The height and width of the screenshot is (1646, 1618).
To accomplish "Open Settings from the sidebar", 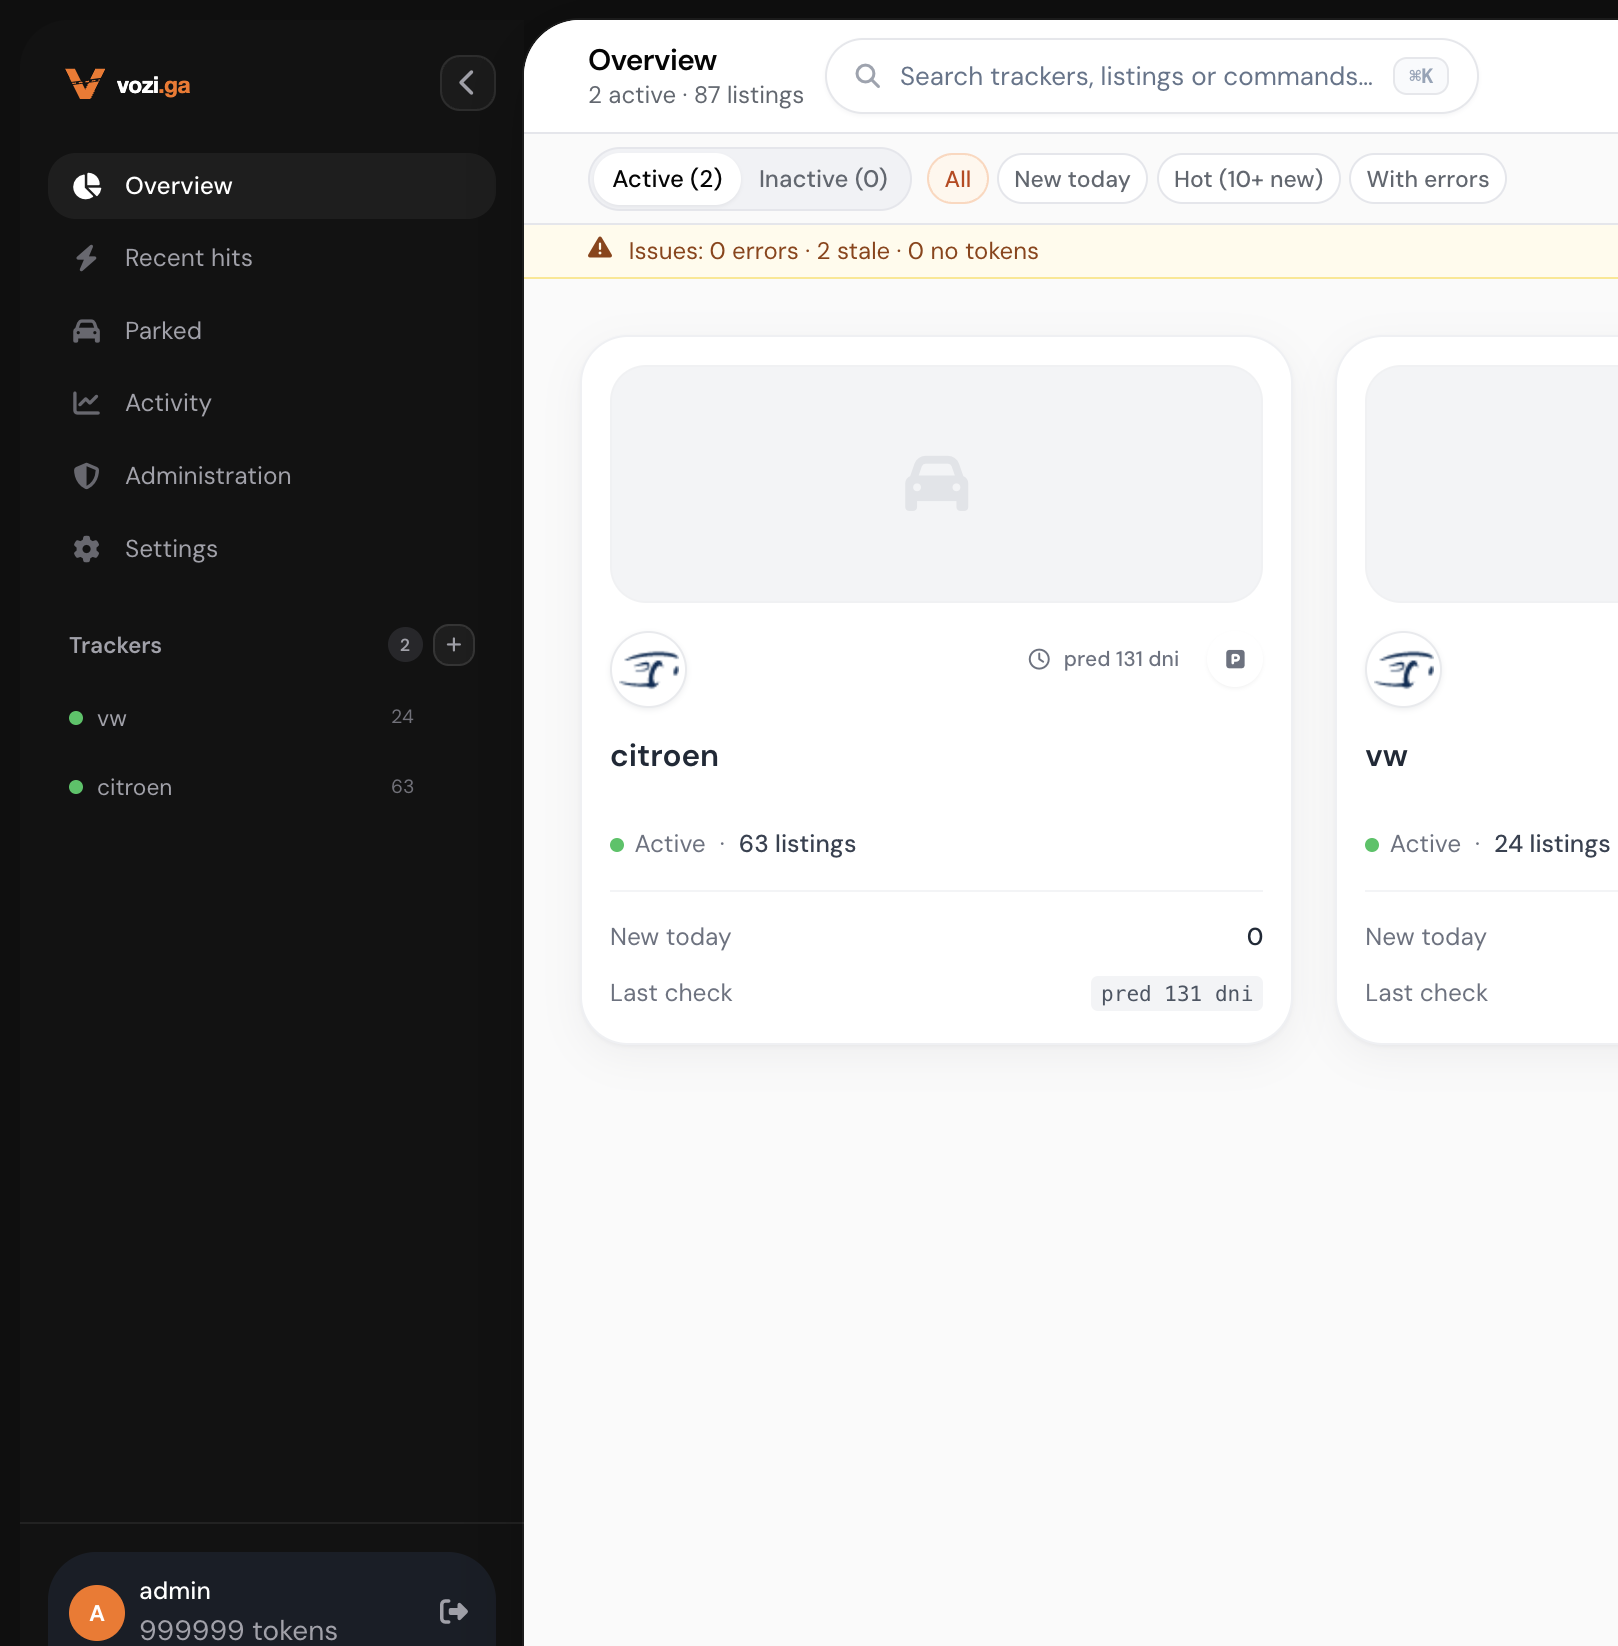I will pos(272,549).
